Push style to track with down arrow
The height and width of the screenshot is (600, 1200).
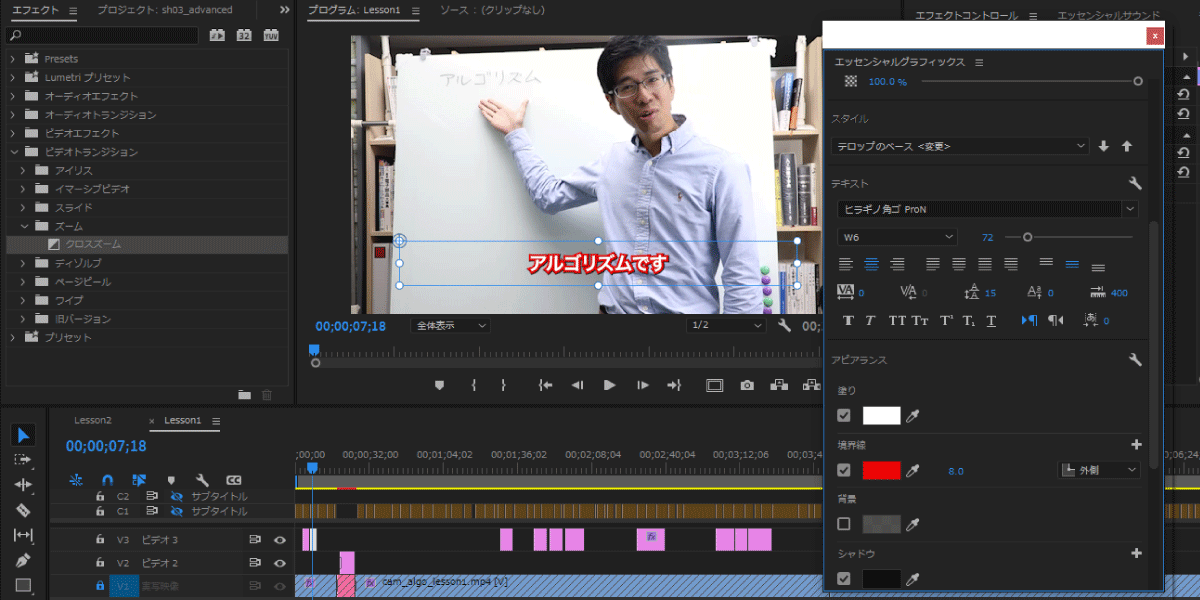pos(1104,146)
